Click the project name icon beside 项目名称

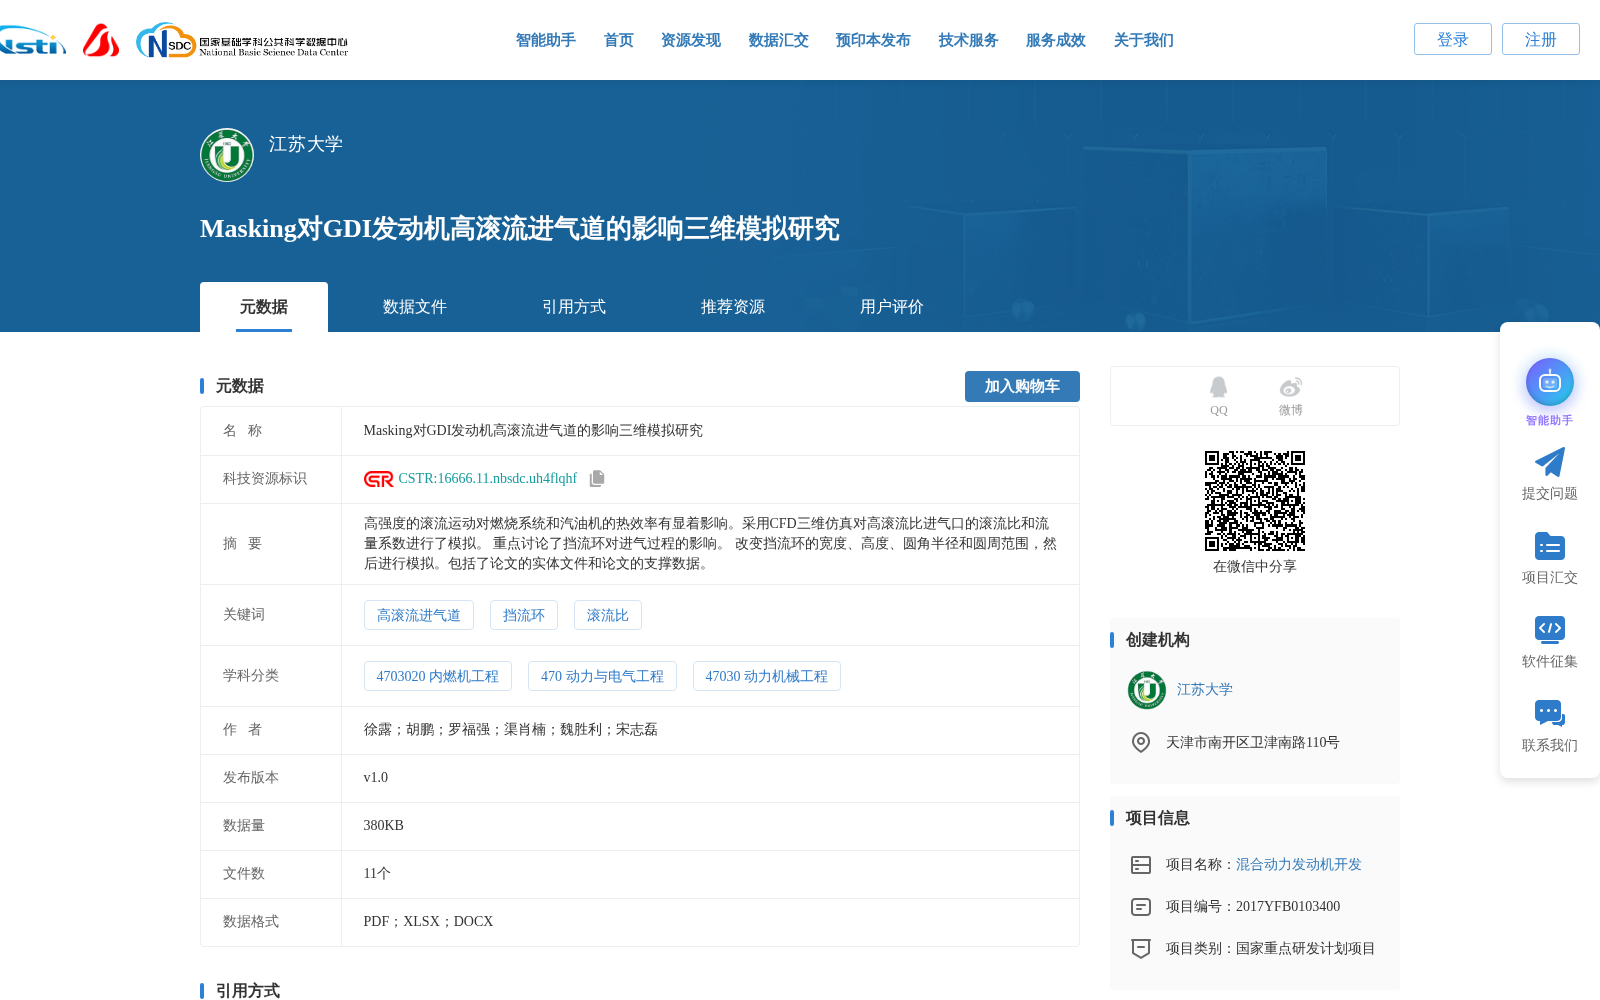click(x=1141, y=865)
